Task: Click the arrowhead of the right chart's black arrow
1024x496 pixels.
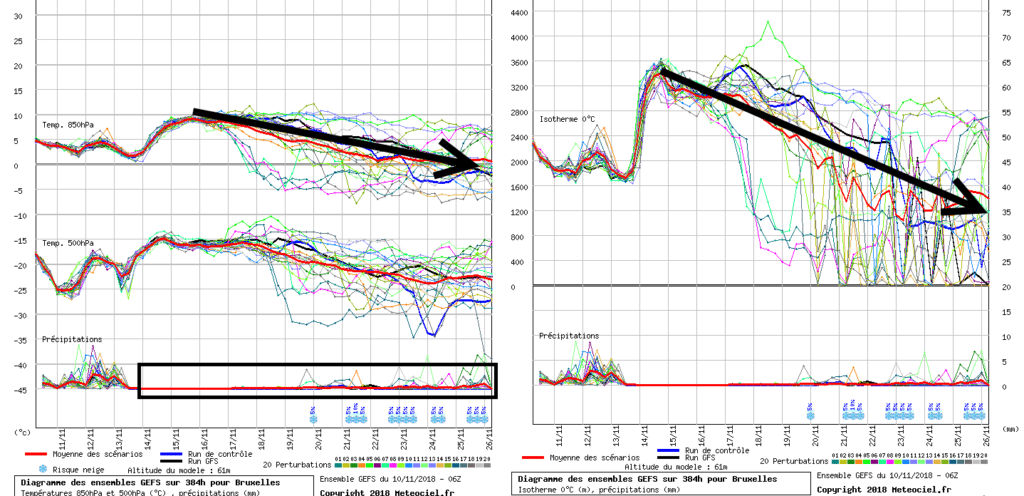Action: (972, 200)
